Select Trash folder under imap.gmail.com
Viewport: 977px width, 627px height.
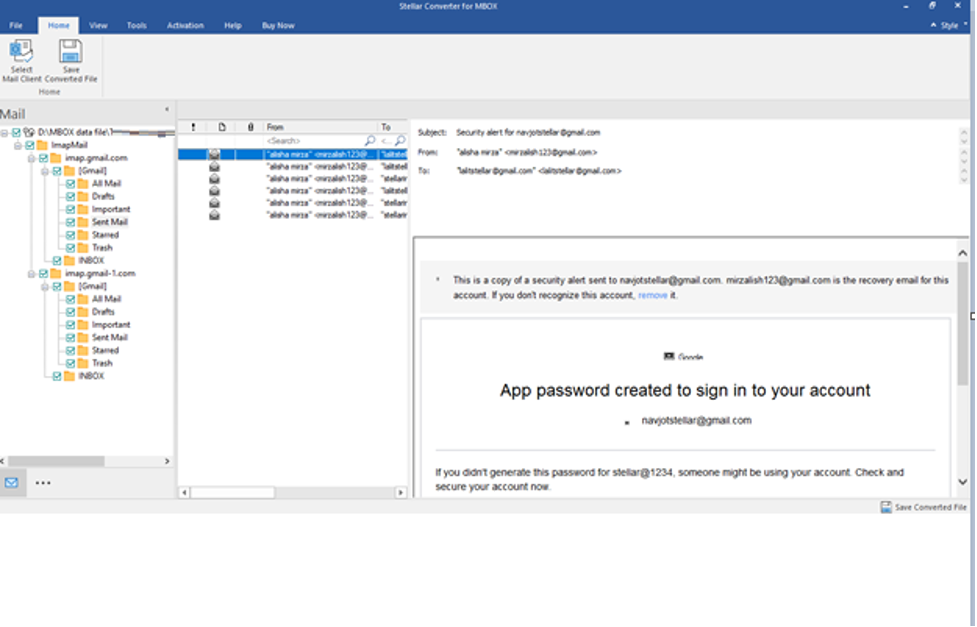click(x=102, y=248)
